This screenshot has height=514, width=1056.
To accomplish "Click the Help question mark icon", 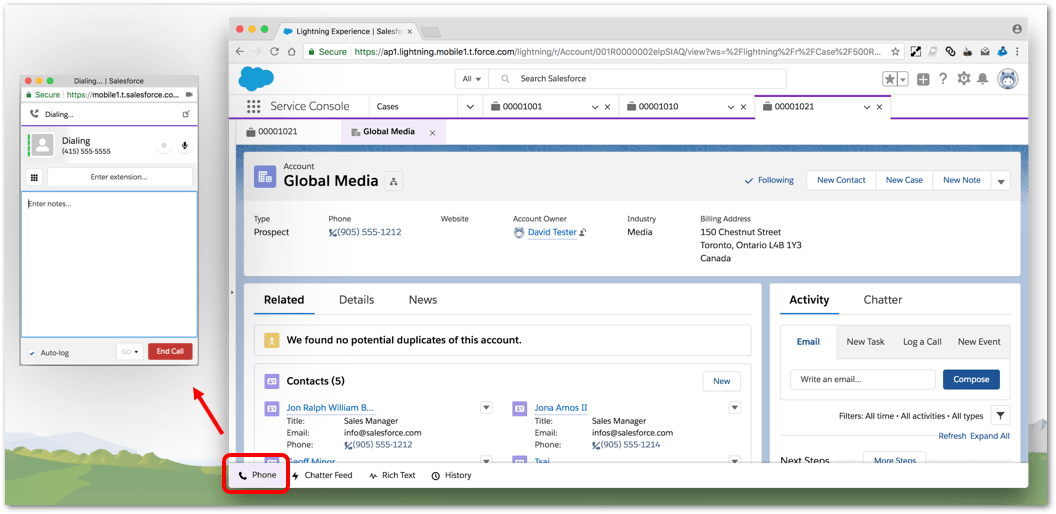I will (x=942, y=79).
